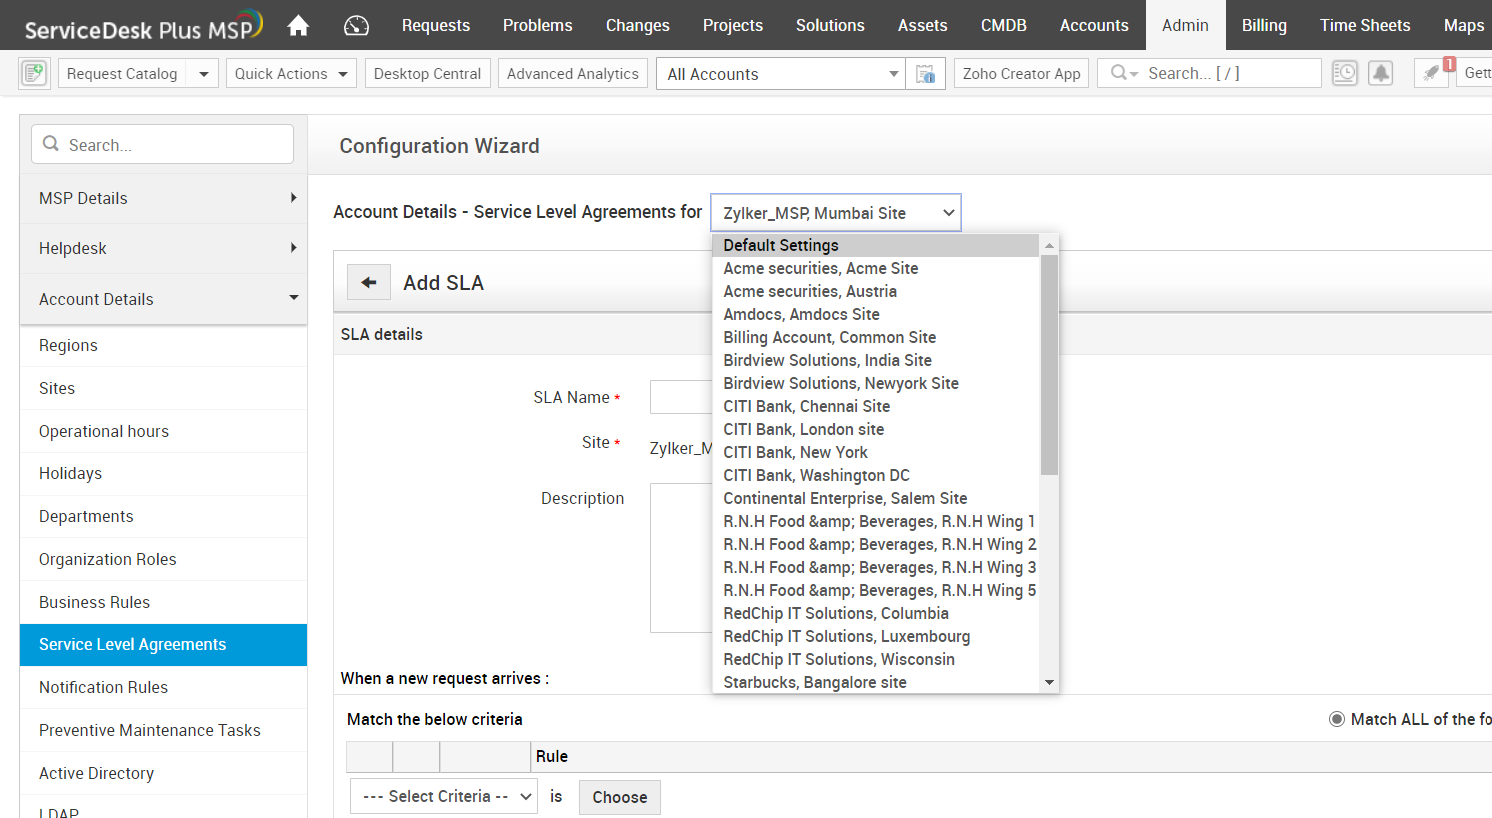Viewport: 1492px width, 818px height.
Task: Select 'Default Settings' in the site list
Action: [x=781, y=245]
